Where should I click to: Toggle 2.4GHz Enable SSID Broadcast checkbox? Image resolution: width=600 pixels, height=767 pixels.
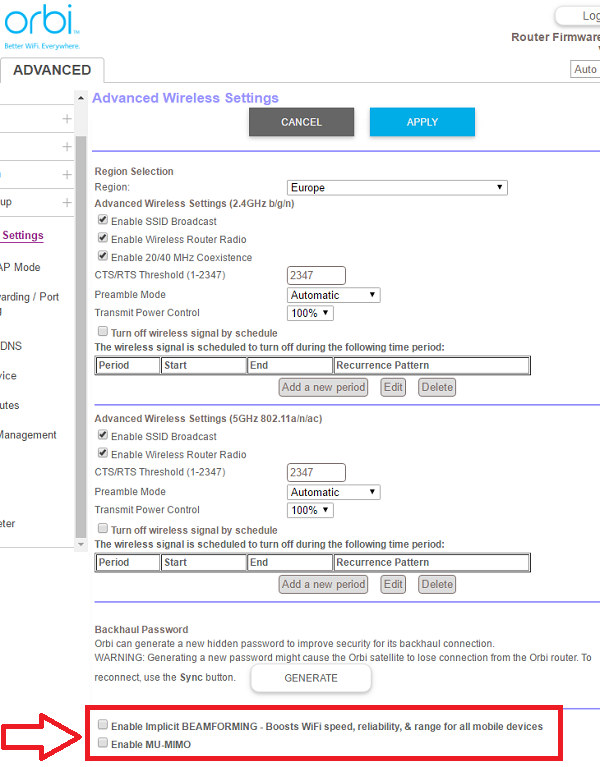[103, 220]
